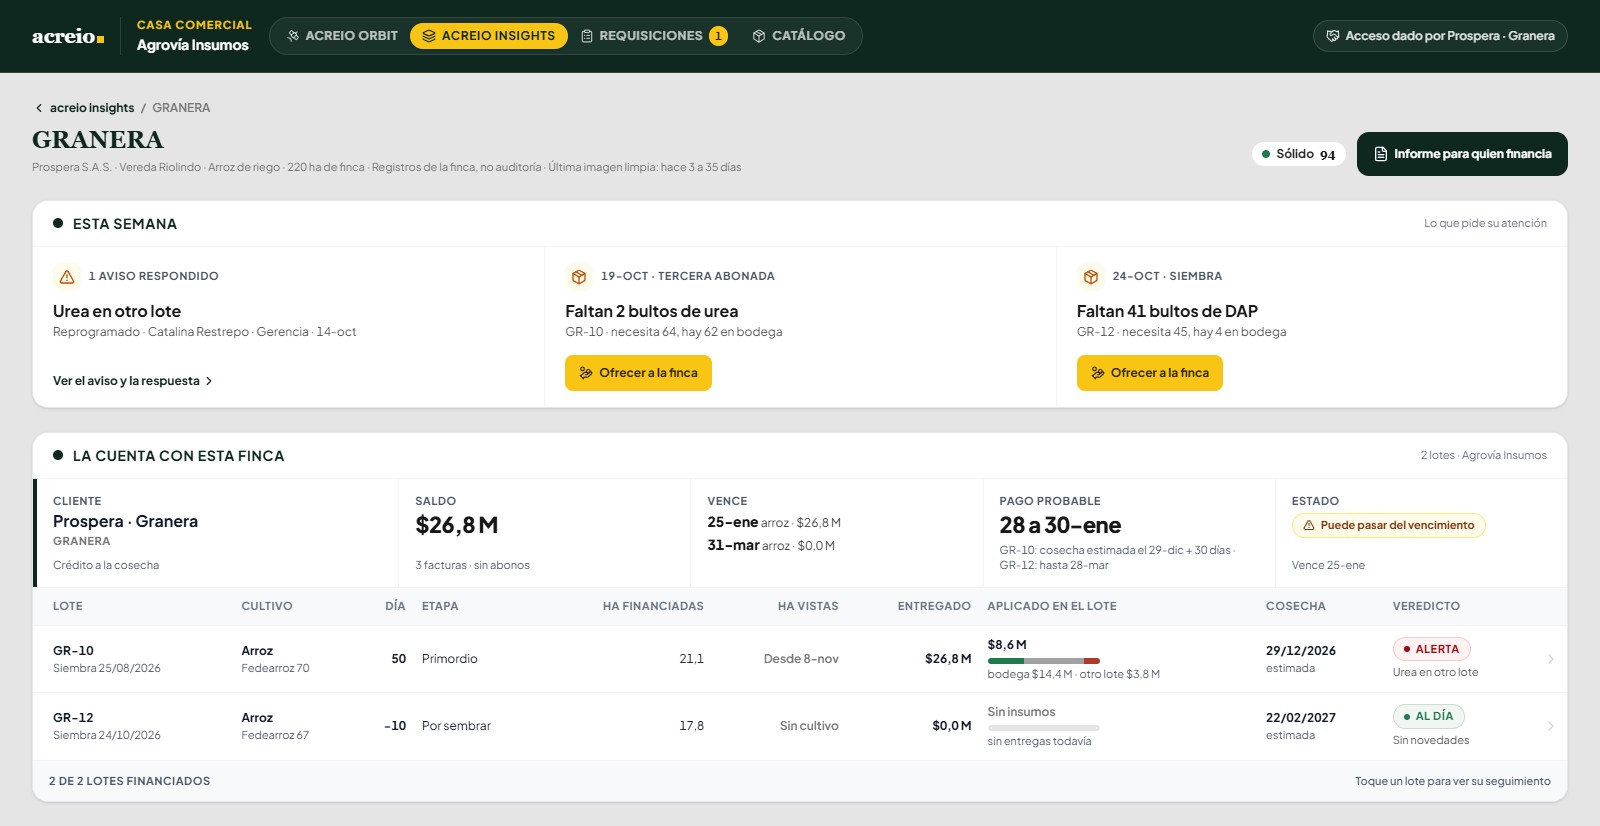Click warning icon in Puede pasar del vencimiento
This screenshot has width=1600, height=826.
(x=1309, y=525)
